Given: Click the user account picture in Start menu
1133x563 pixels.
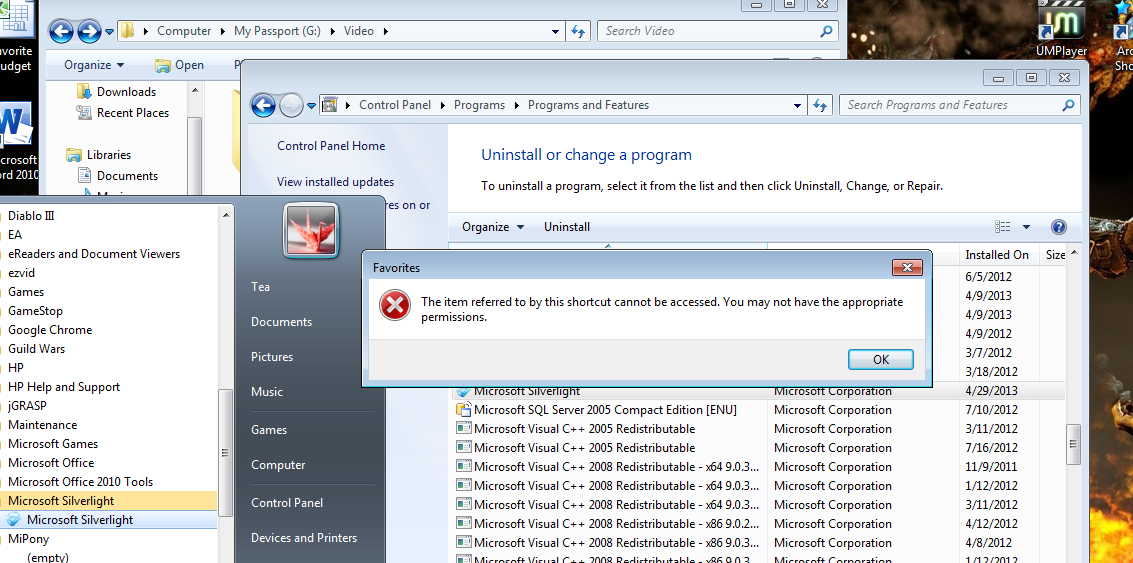Looking at the screenshot, I should click(310, 230).
